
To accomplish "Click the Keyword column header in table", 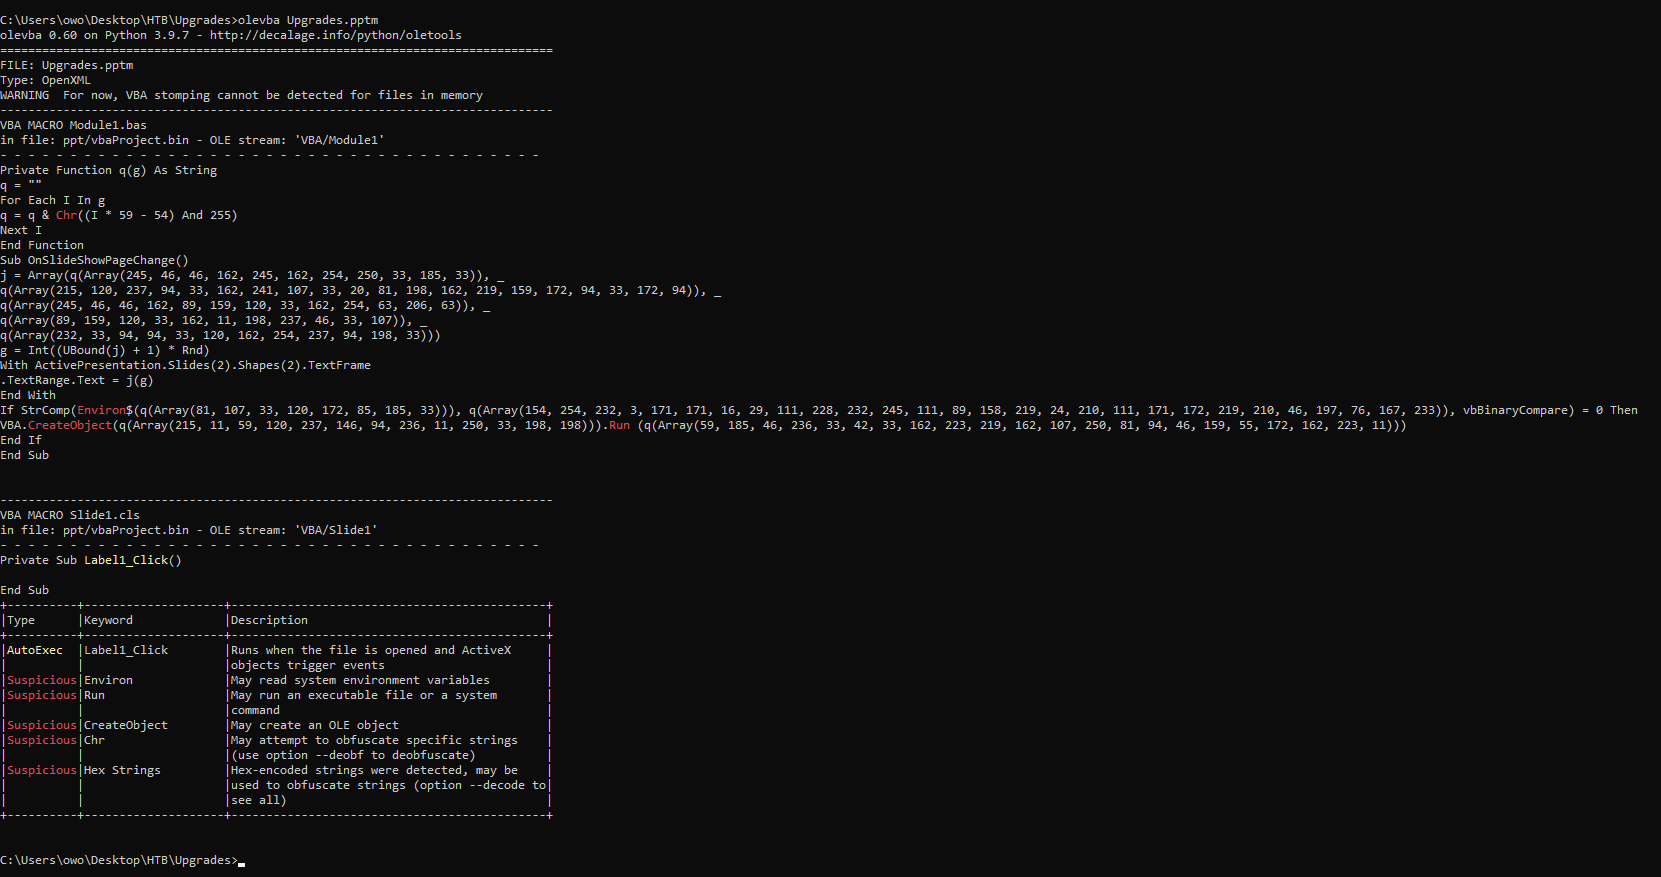I will click(x=108, y=620).
